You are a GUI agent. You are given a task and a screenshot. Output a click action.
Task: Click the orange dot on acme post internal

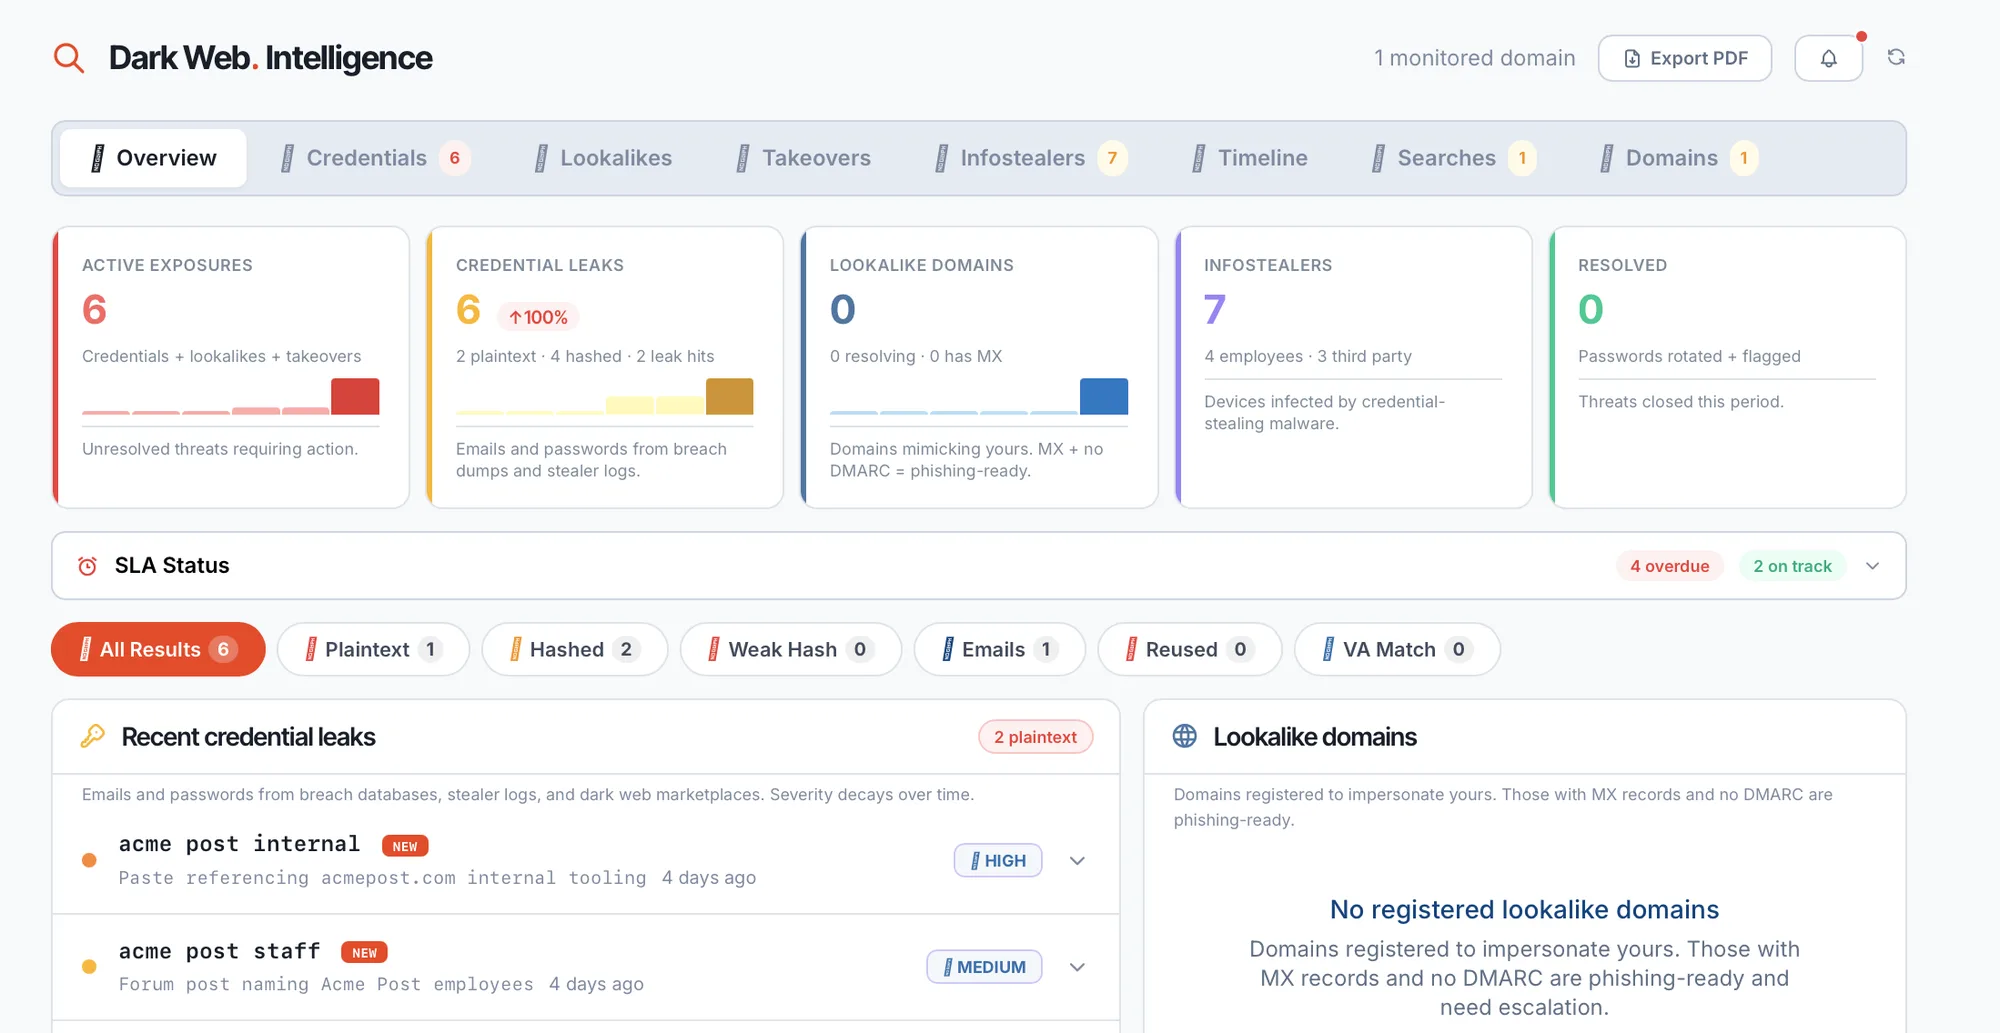[x=89, y=860]
